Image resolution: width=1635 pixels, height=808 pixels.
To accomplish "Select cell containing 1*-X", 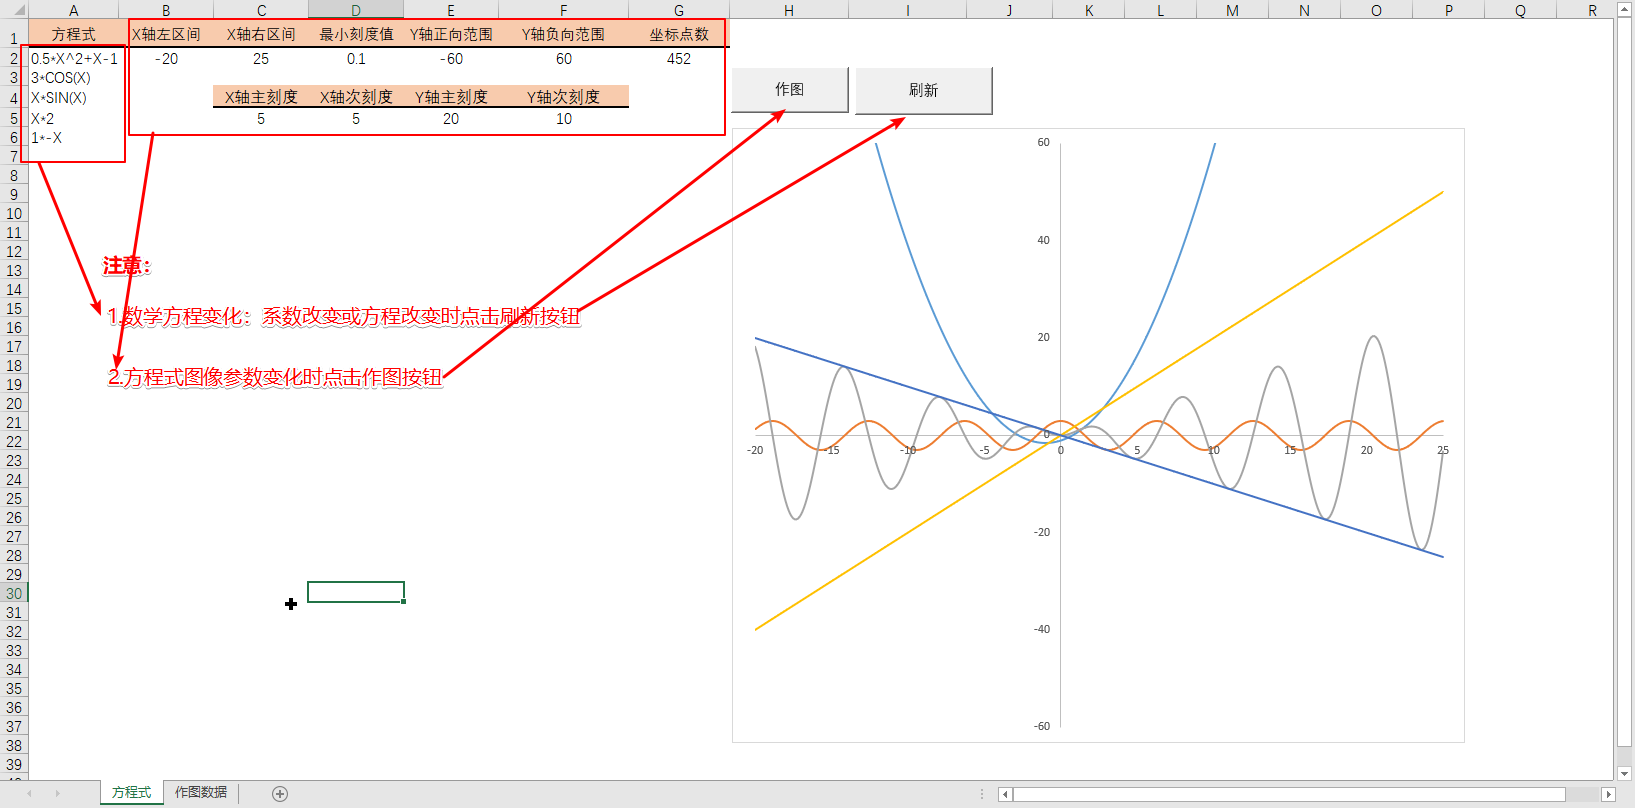I will [74, 138].
